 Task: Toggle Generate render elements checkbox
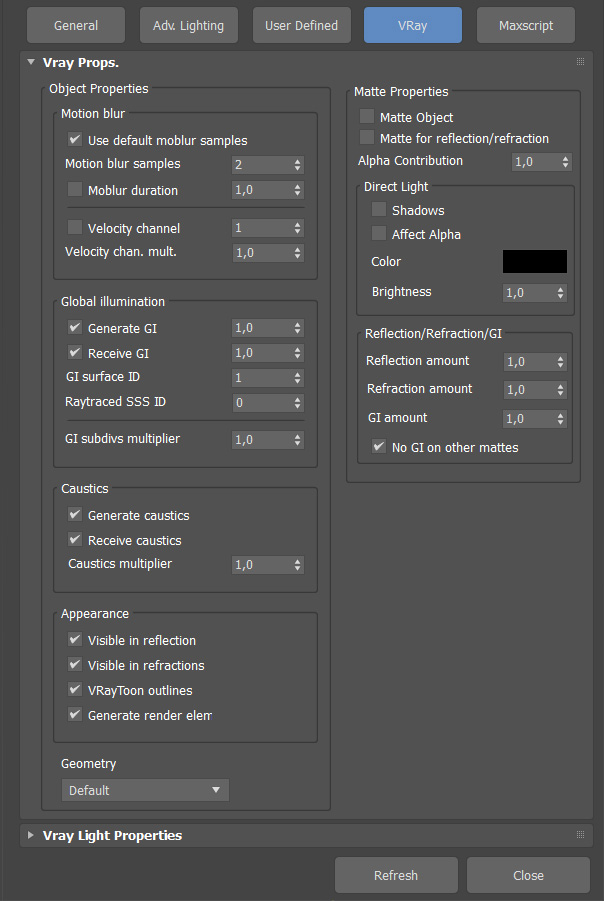click(x=75, y=715)
